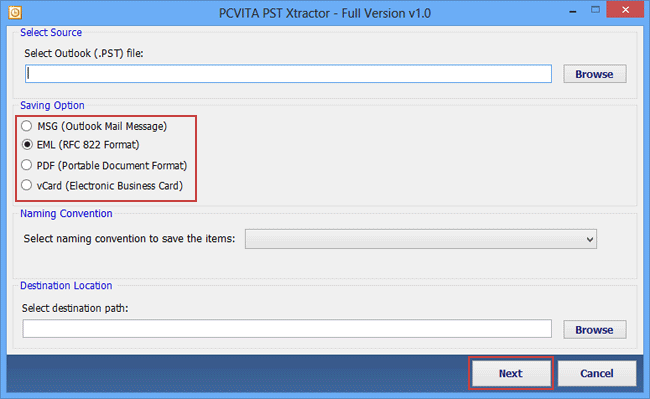Click the 'Select destination path:' label
650x399 pixels.
click(x=75, y=308)
